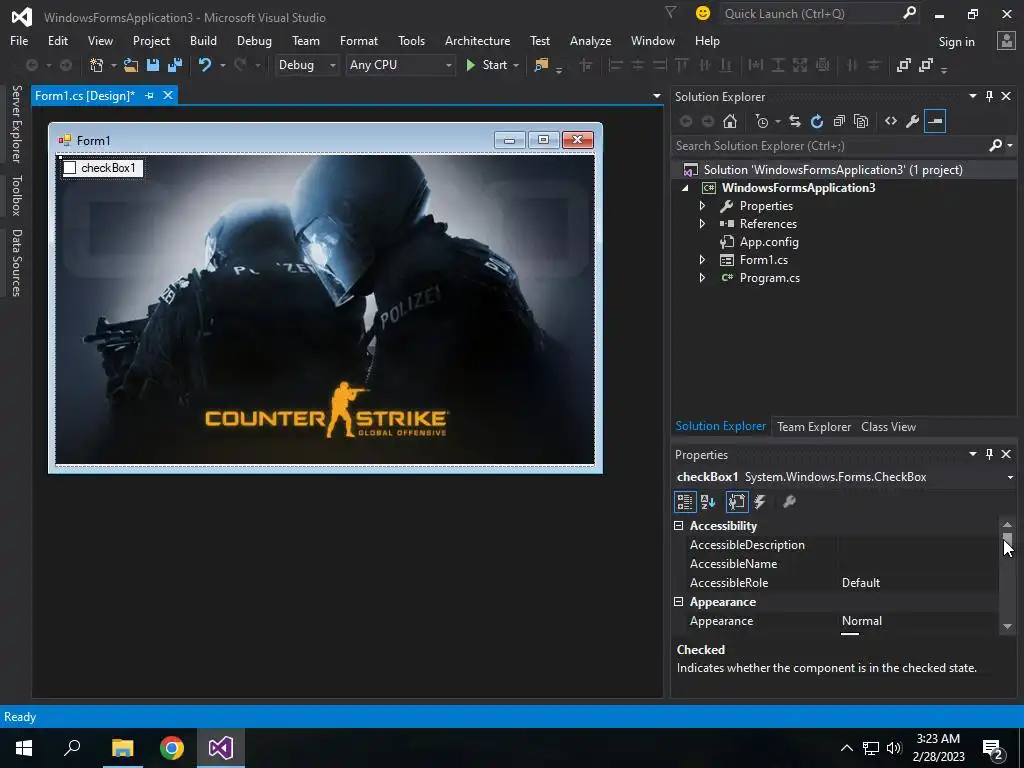The height and width of the screenshot is (768, 1024).
Task: Expand the Program.cs node
Action: point(703,278)
